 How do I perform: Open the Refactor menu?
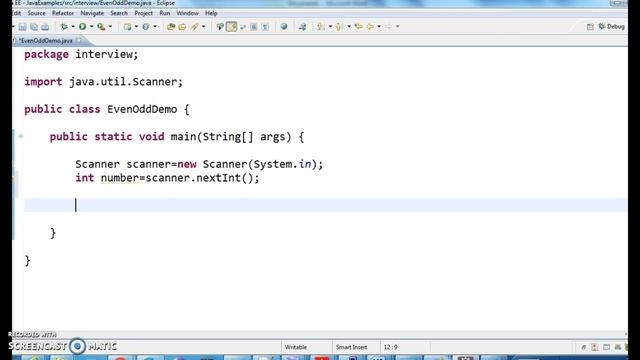(x=63, y=13)
